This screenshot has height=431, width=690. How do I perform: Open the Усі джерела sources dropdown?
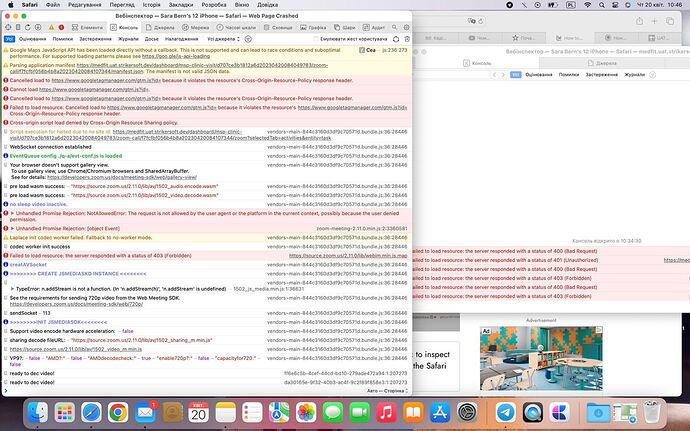(224, 39)
